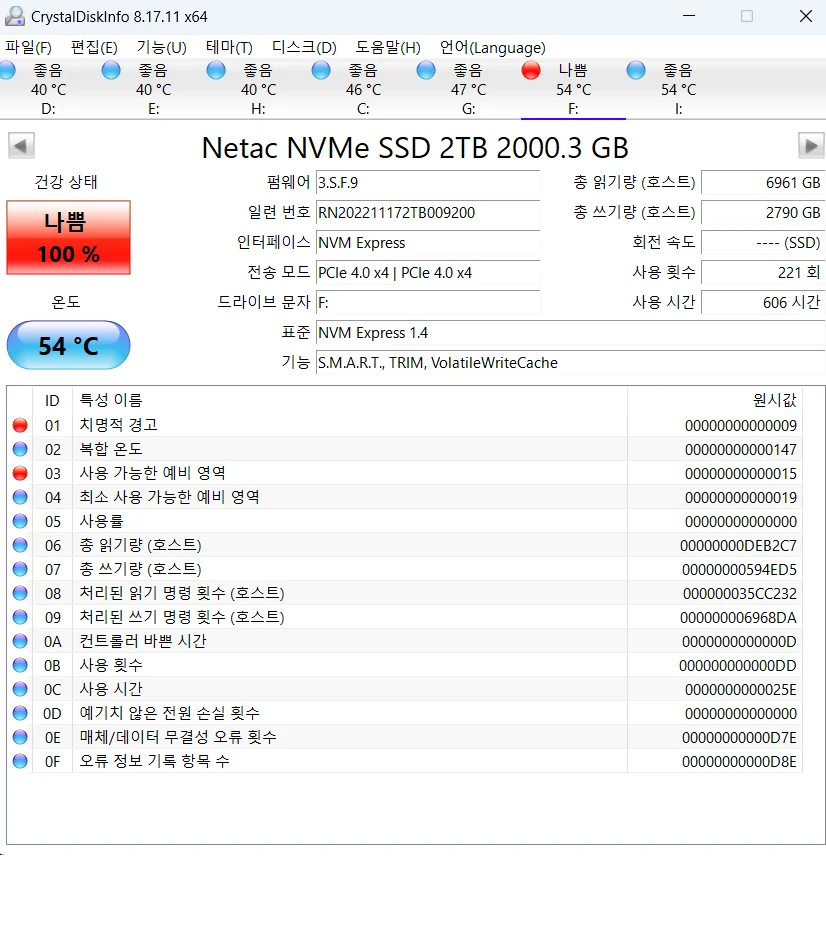
Task: Select the 복합 온도 attribute name
Action: (111, 449)
